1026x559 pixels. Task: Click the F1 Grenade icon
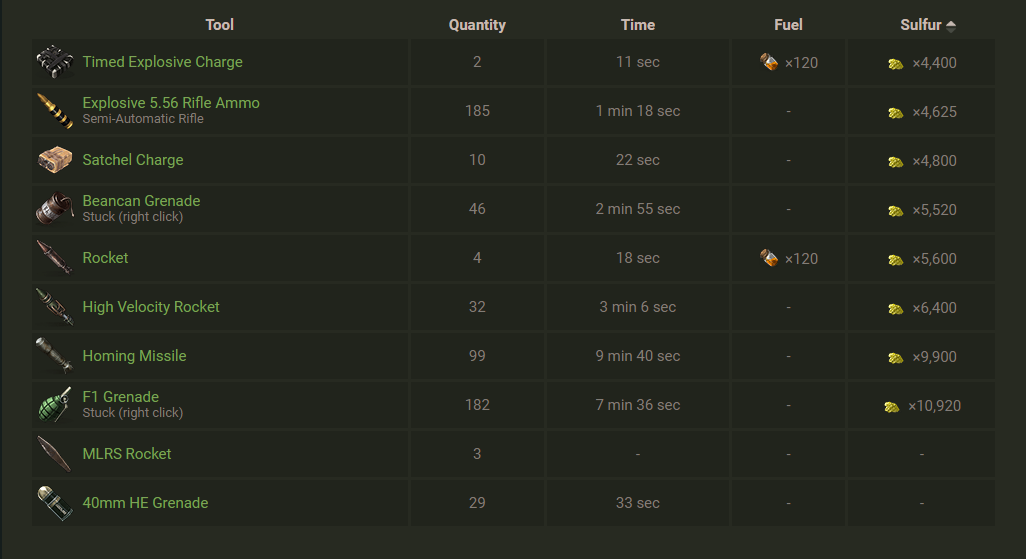click(55, 405)
